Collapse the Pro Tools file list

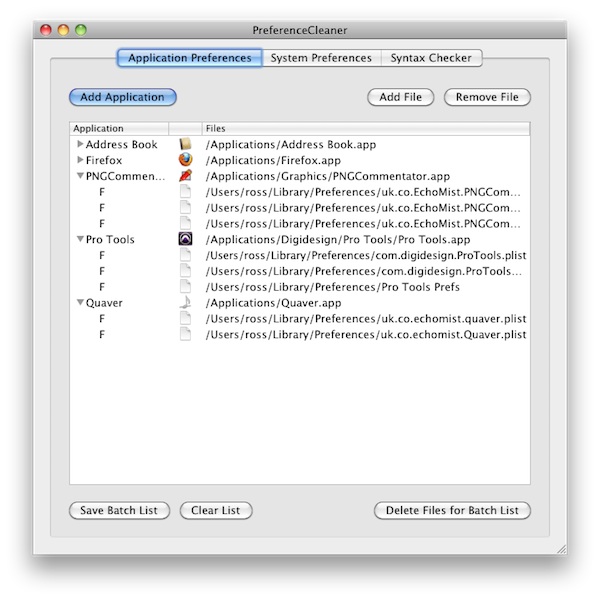(80, 240)
